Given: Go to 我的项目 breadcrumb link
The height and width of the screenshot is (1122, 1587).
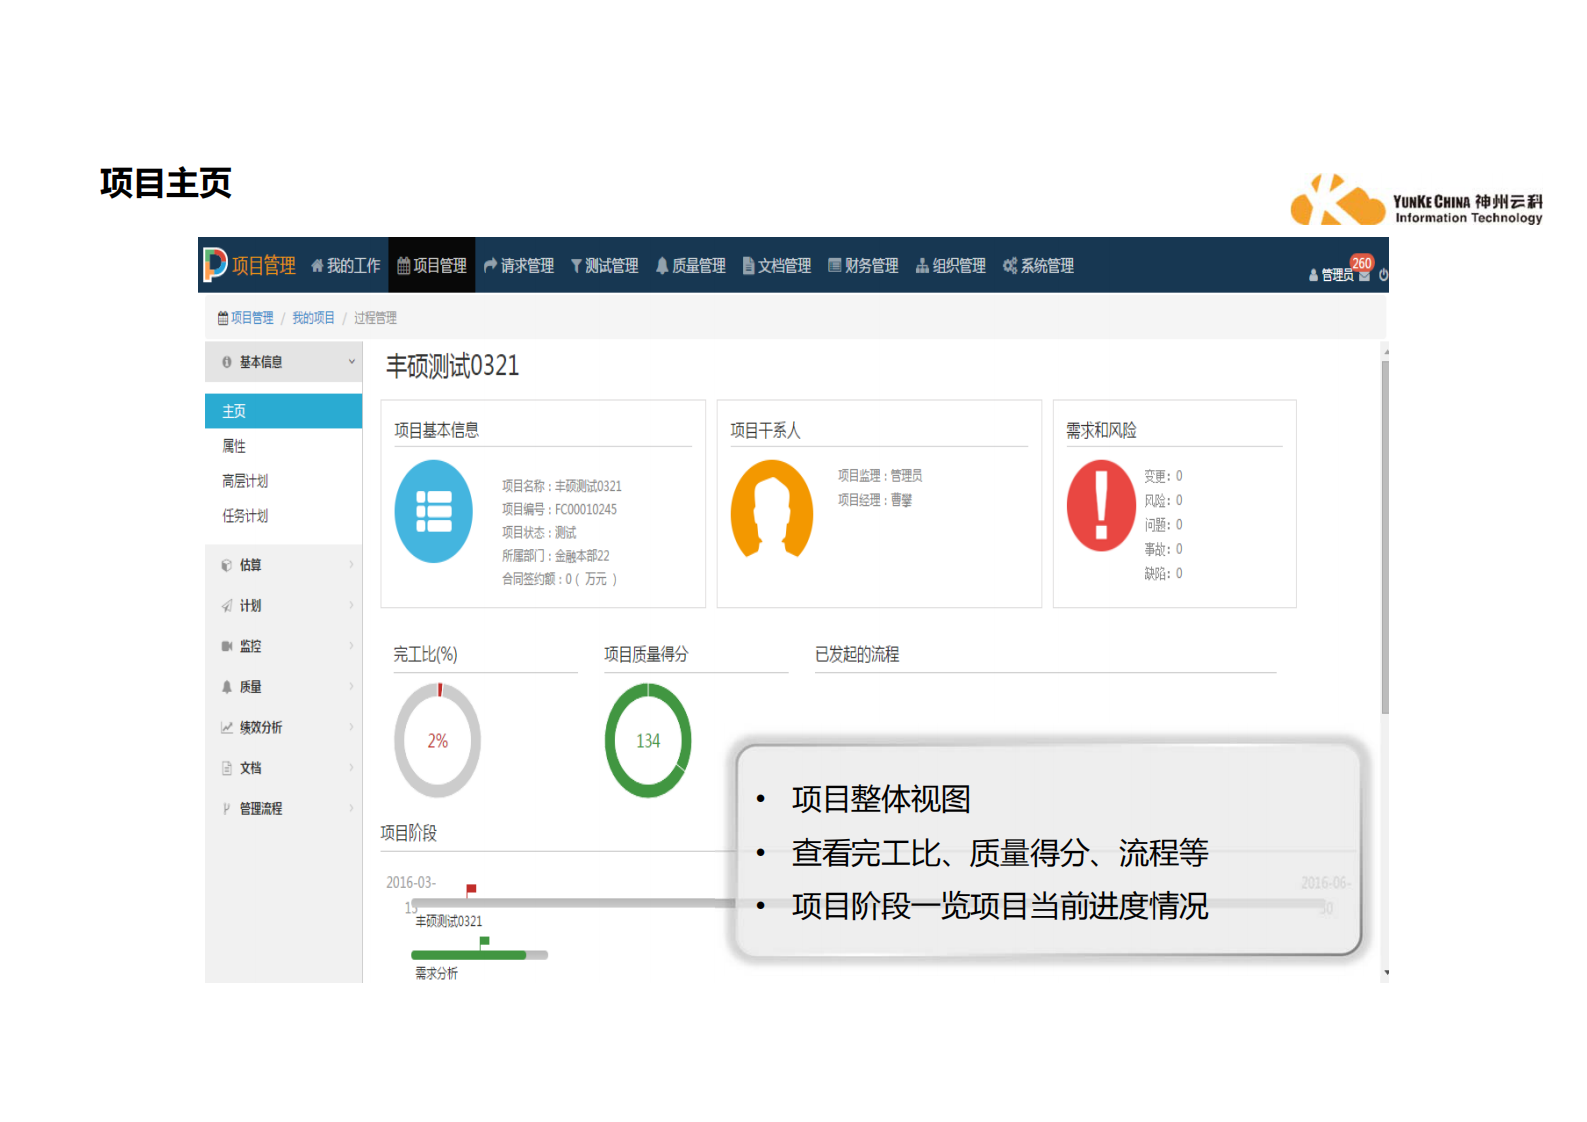Looking at the screenshot, I should [x=313, y=318].
